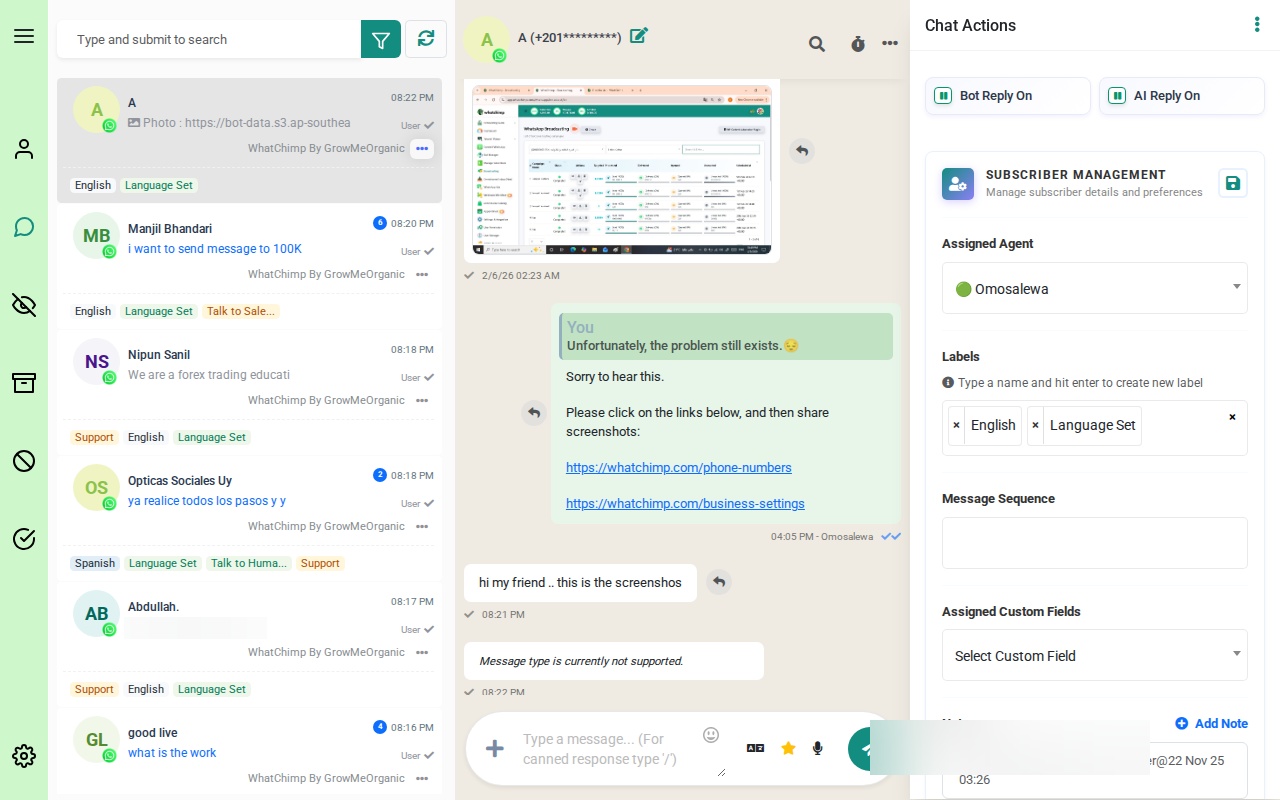Click the translate icon in message bar
Screen dimensions: 1280x800
(x=755, y=748)
